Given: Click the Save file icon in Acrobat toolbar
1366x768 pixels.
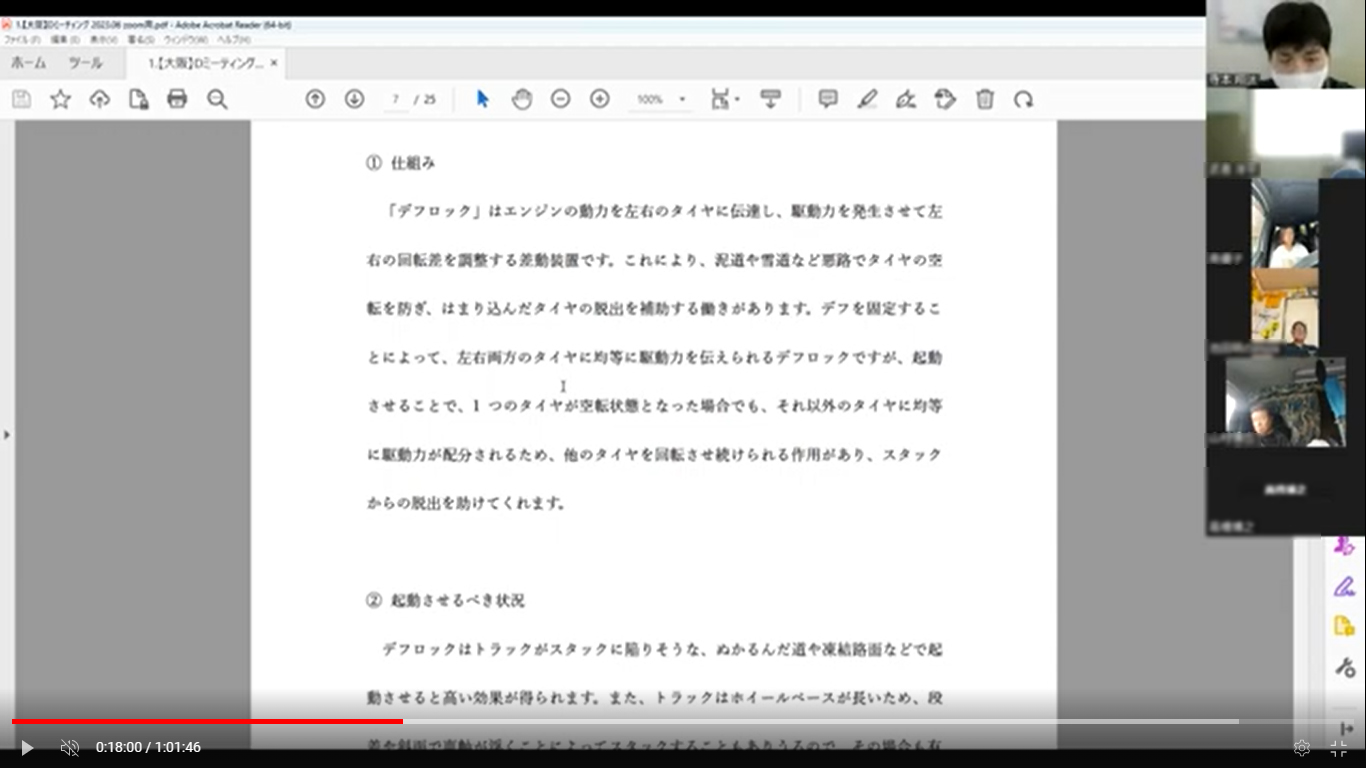Looking at the screenshot, I should coord(21,99).
